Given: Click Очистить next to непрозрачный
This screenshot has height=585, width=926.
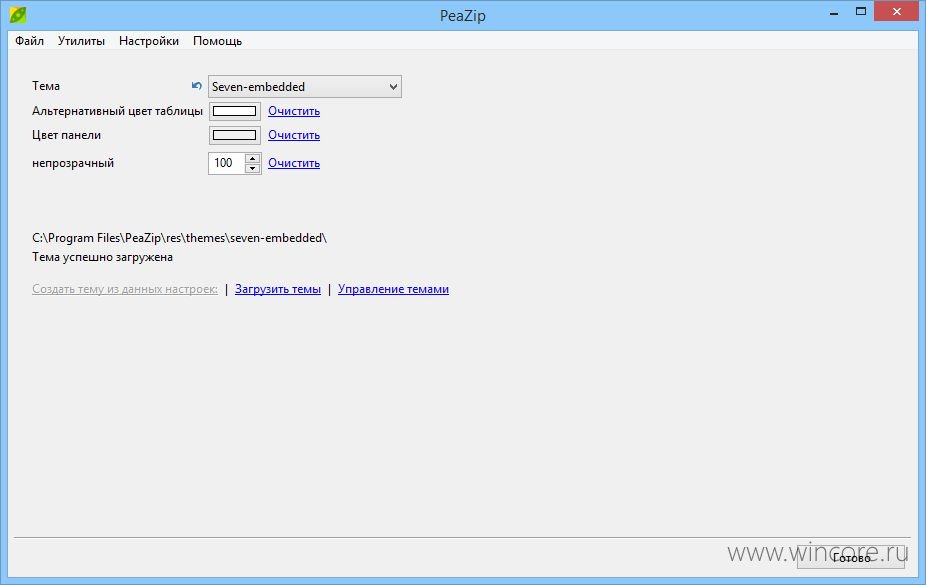Looking at the screenshot, I should (294, 163).
